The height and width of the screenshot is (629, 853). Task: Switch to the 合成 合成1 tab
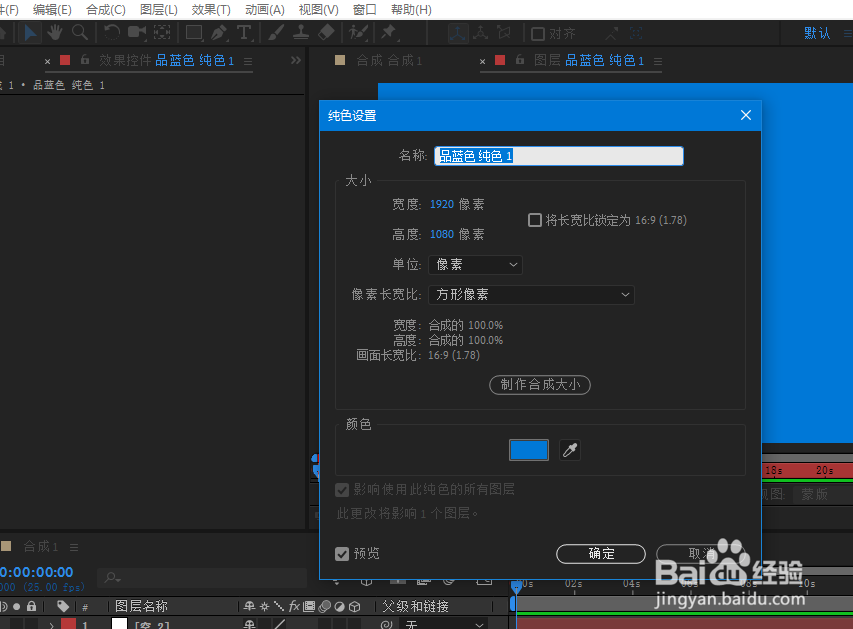click(x=390, y=60)
